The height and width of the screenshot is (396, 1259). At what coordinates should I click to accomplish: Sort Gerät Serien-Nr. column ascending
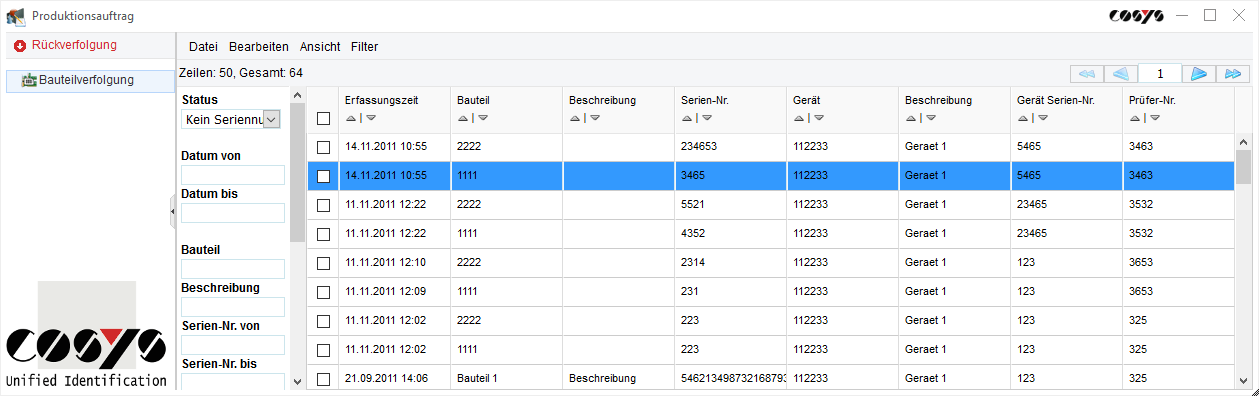(x=1022, y=118)
